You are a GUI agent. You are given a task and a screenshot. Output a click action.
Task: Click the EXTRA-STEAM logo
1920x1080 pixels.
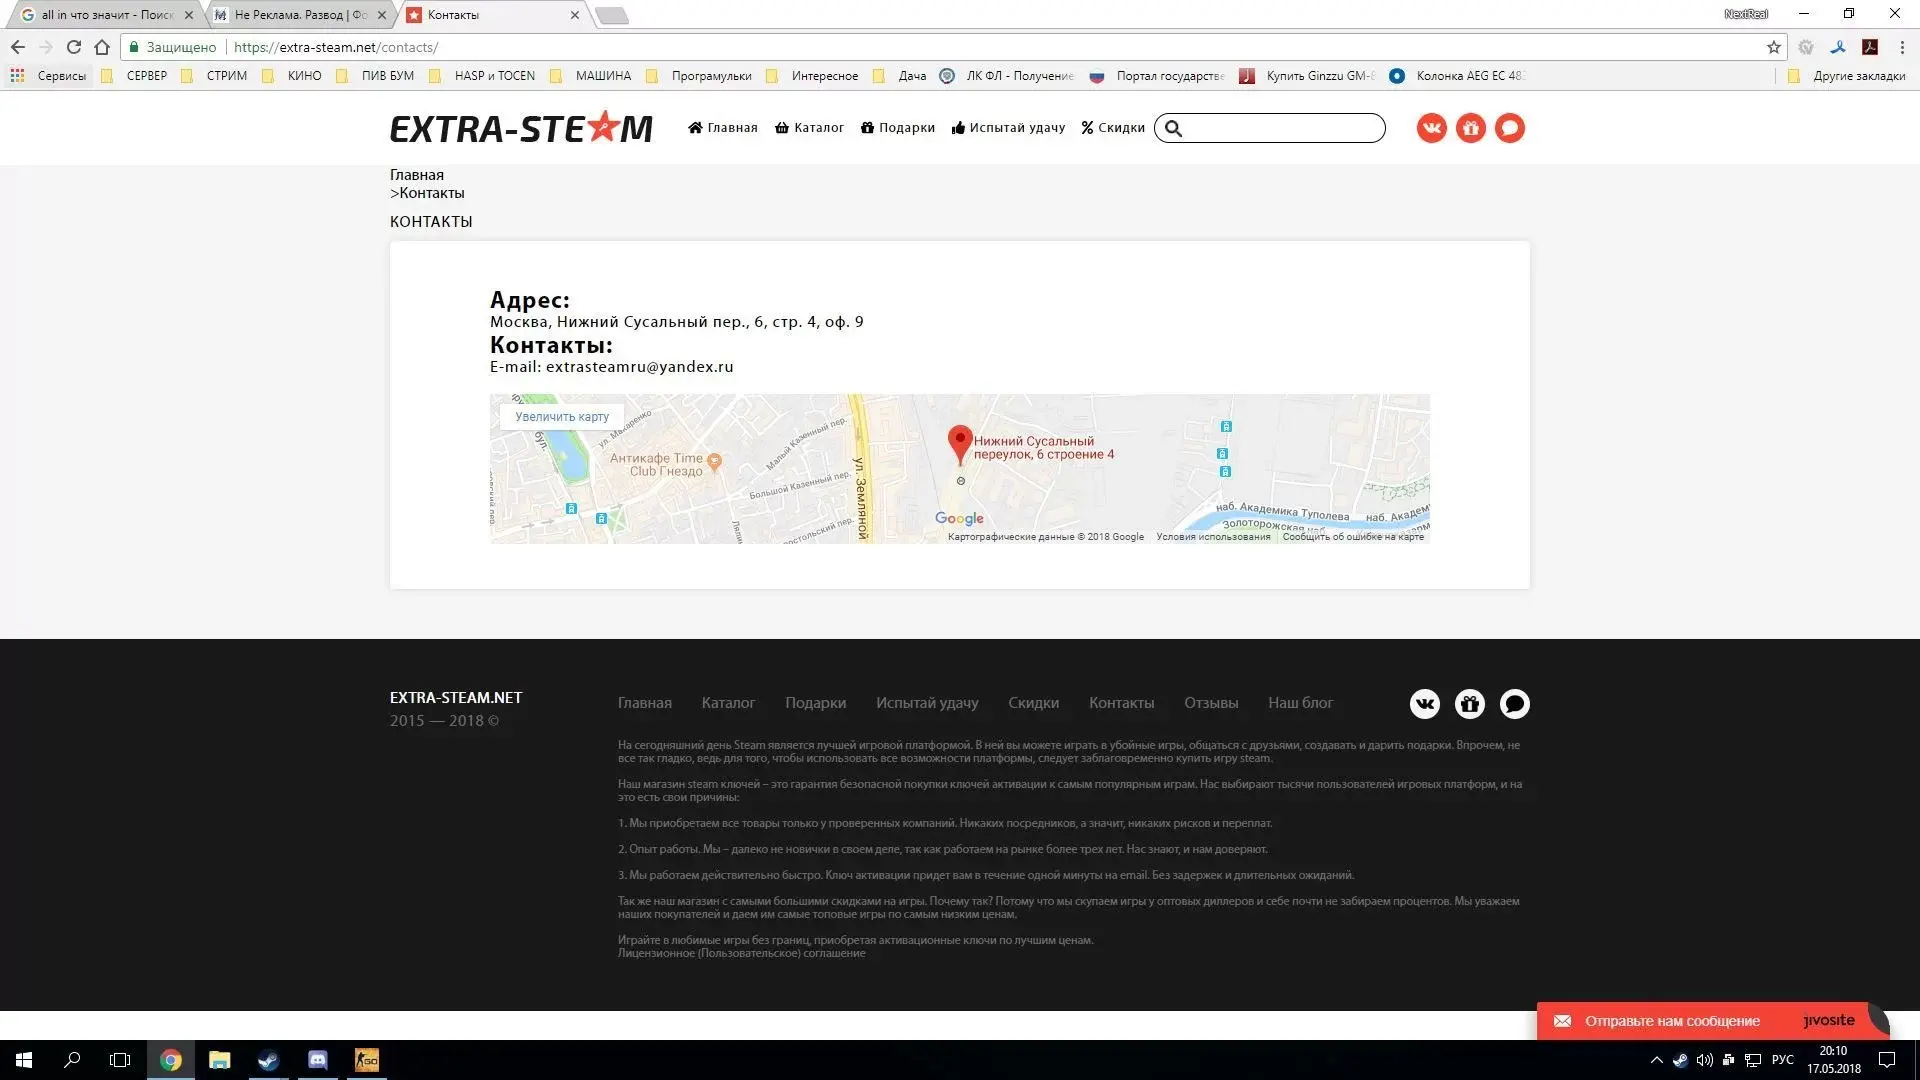(x=521, y=128)
